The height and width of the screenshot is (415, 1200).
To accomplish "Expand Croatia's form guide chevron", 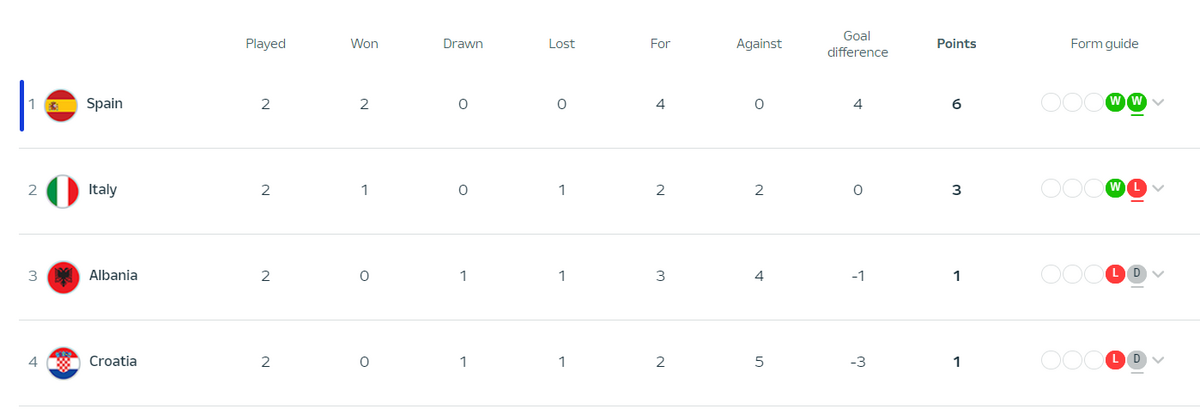I will 1158,361.
